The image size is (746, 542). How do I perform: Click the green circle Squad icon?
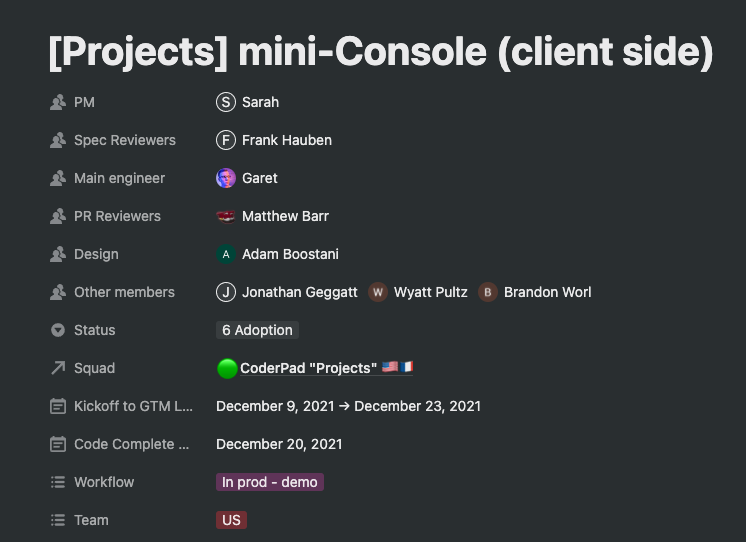coord(227,368)
